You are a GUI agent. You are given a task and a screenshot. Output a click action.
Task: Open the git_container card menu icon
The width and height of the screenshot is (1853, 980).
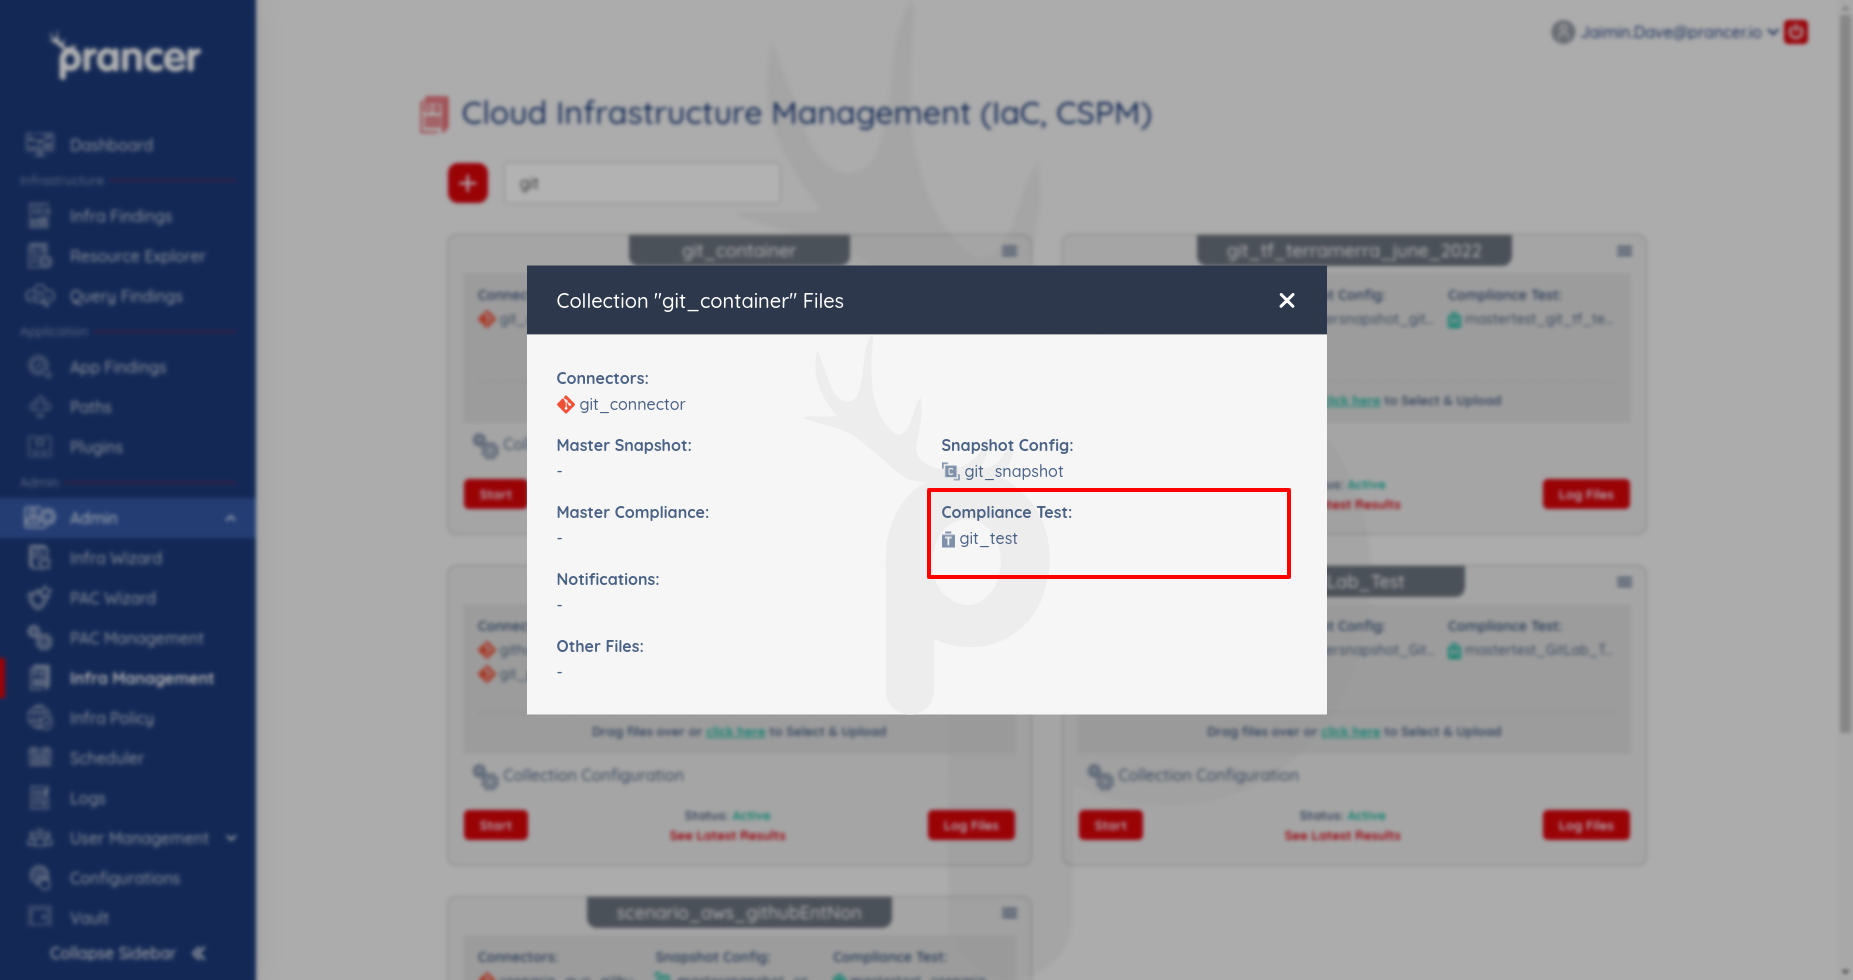[x=1010, y=251]
